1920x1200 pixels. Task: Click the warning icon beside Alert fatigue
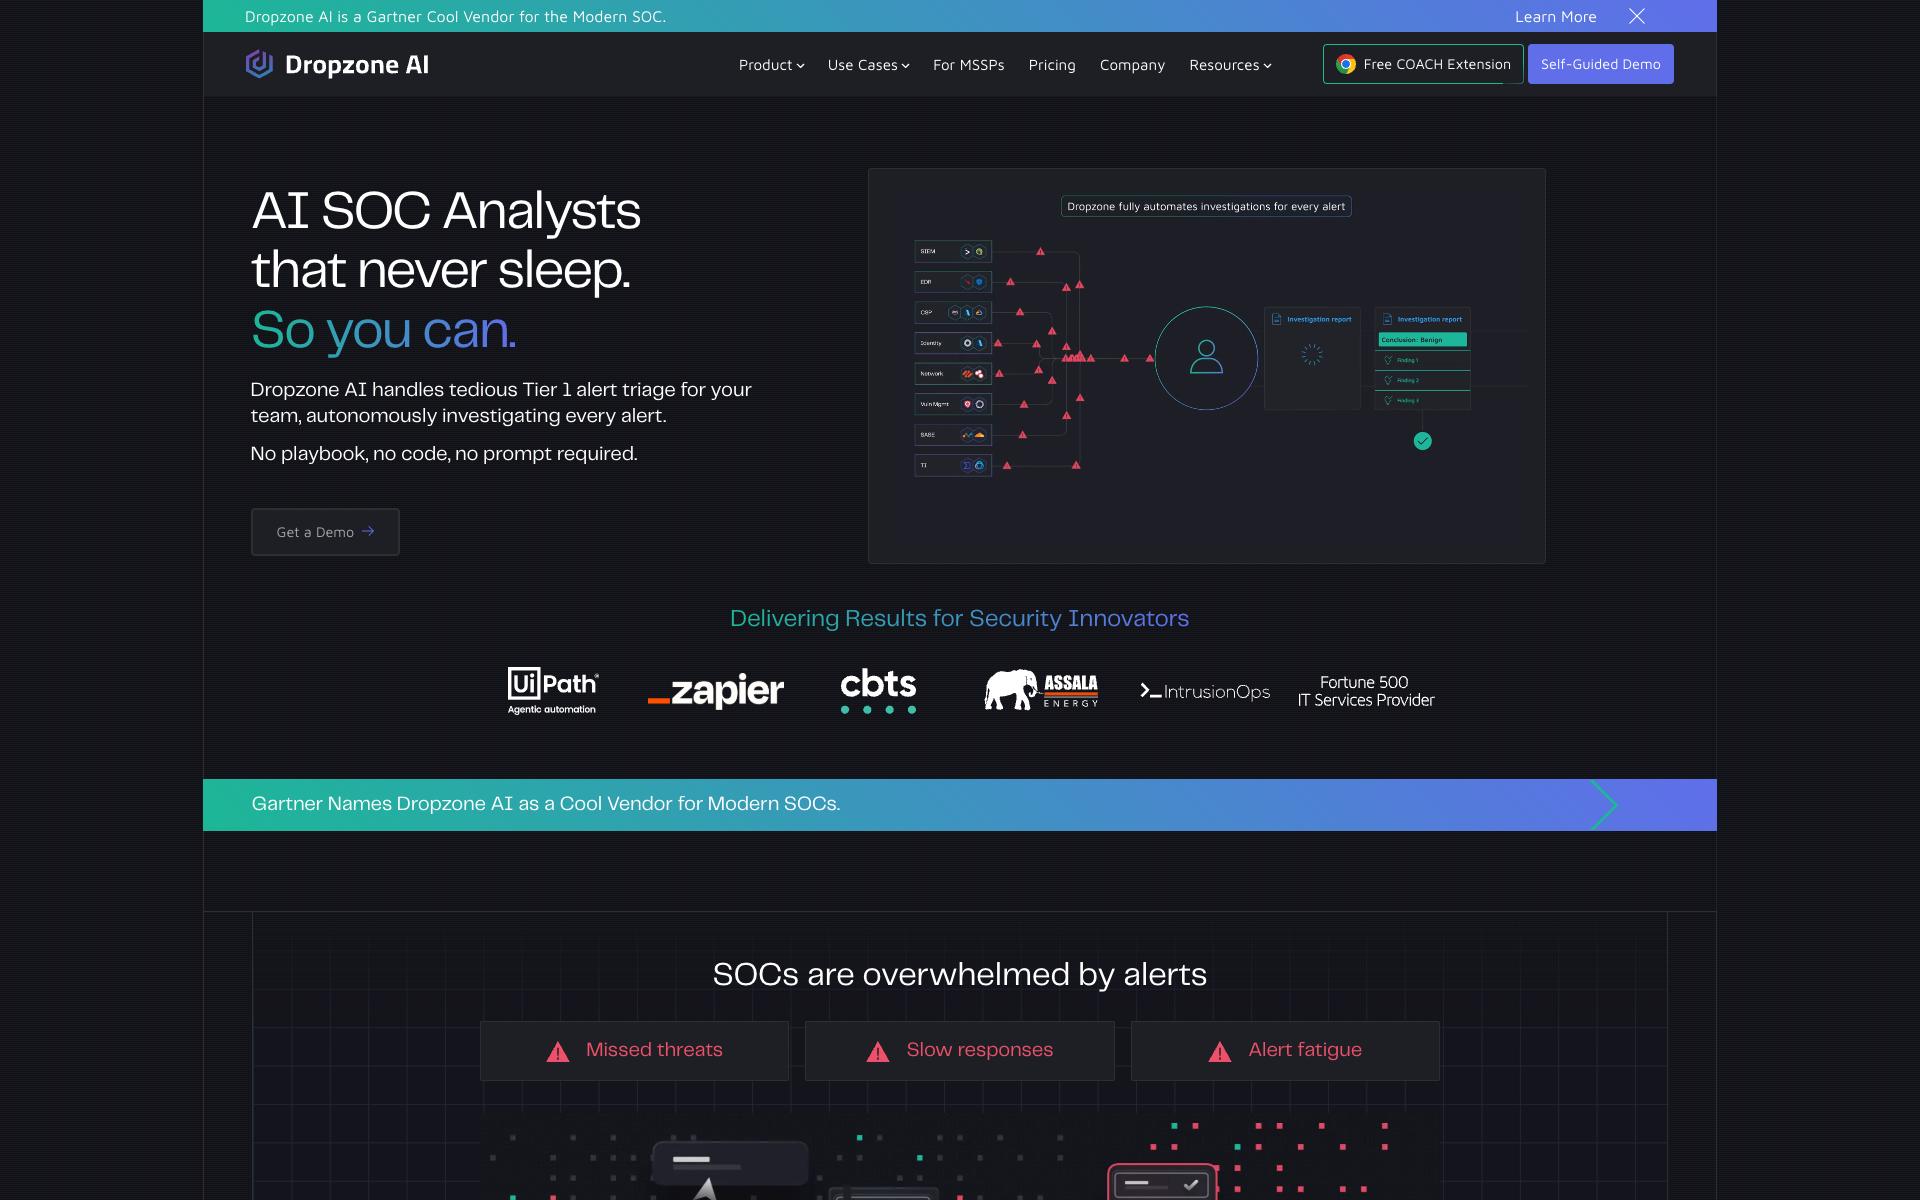tap(1220, 1052)
